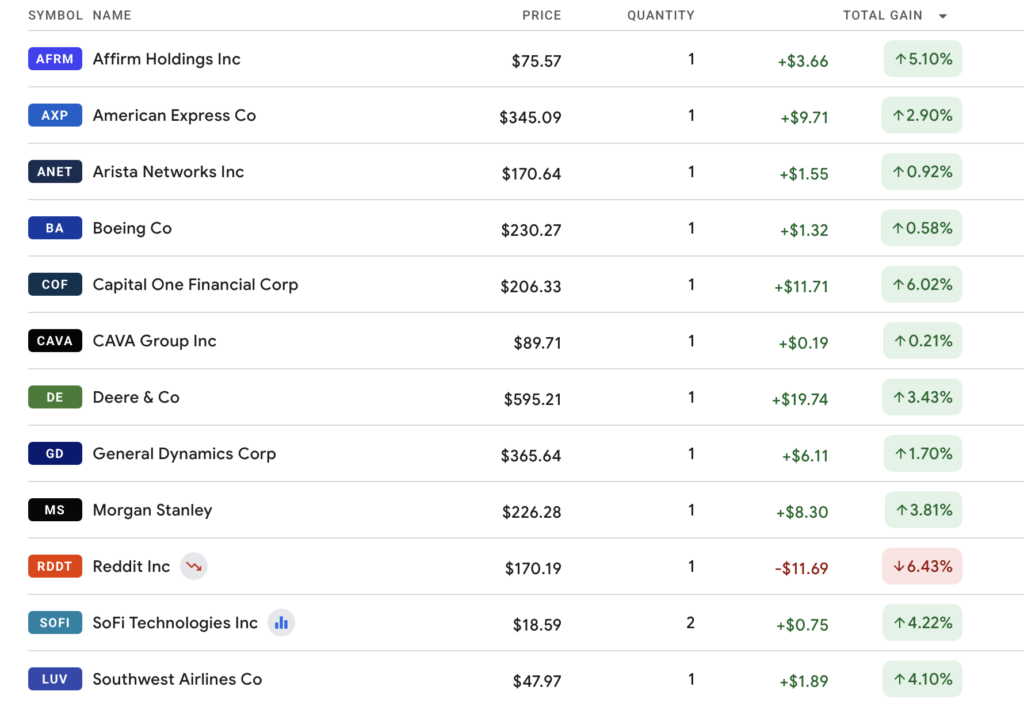Viewport: 1024px width, 718px height.
Task: Click the CAVA ticker badge
Action: pos(55,340)
